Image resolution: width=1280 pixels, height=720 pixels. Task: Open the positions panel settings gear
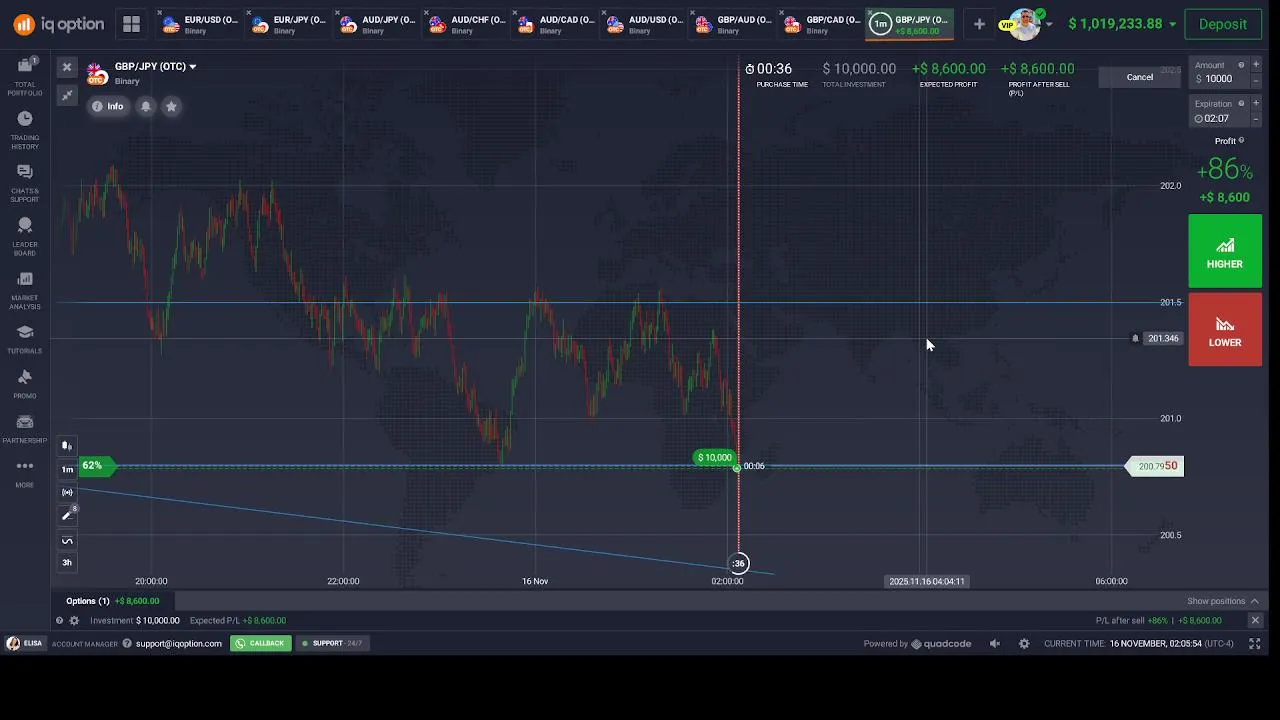pyautogui.click(x=74, y=621)
